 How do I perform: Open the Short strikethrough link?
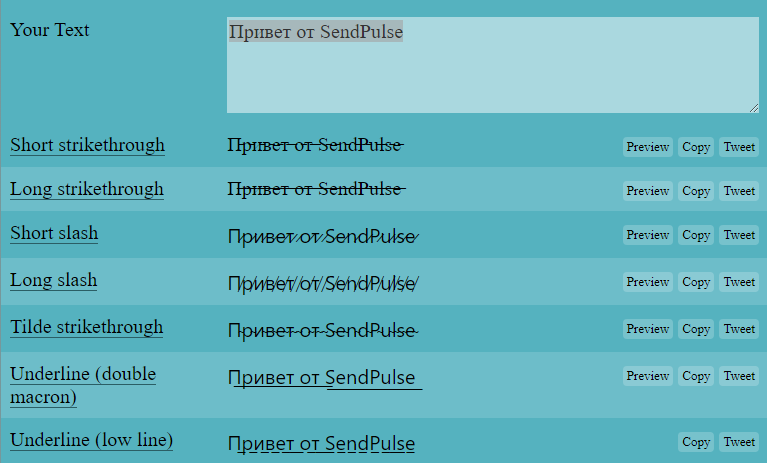(x=87, y=145)
